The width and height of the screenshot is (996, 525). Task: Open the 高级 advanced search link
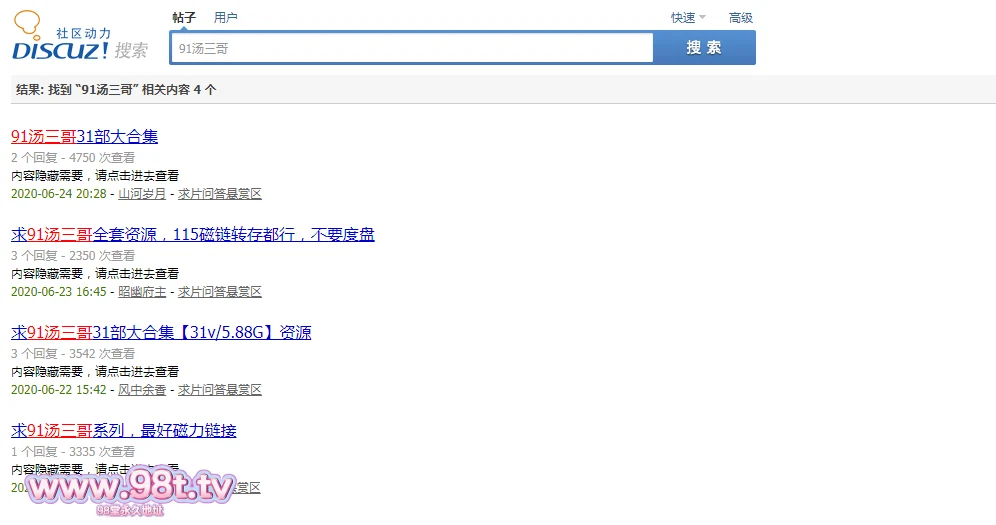tap(740, 18)
